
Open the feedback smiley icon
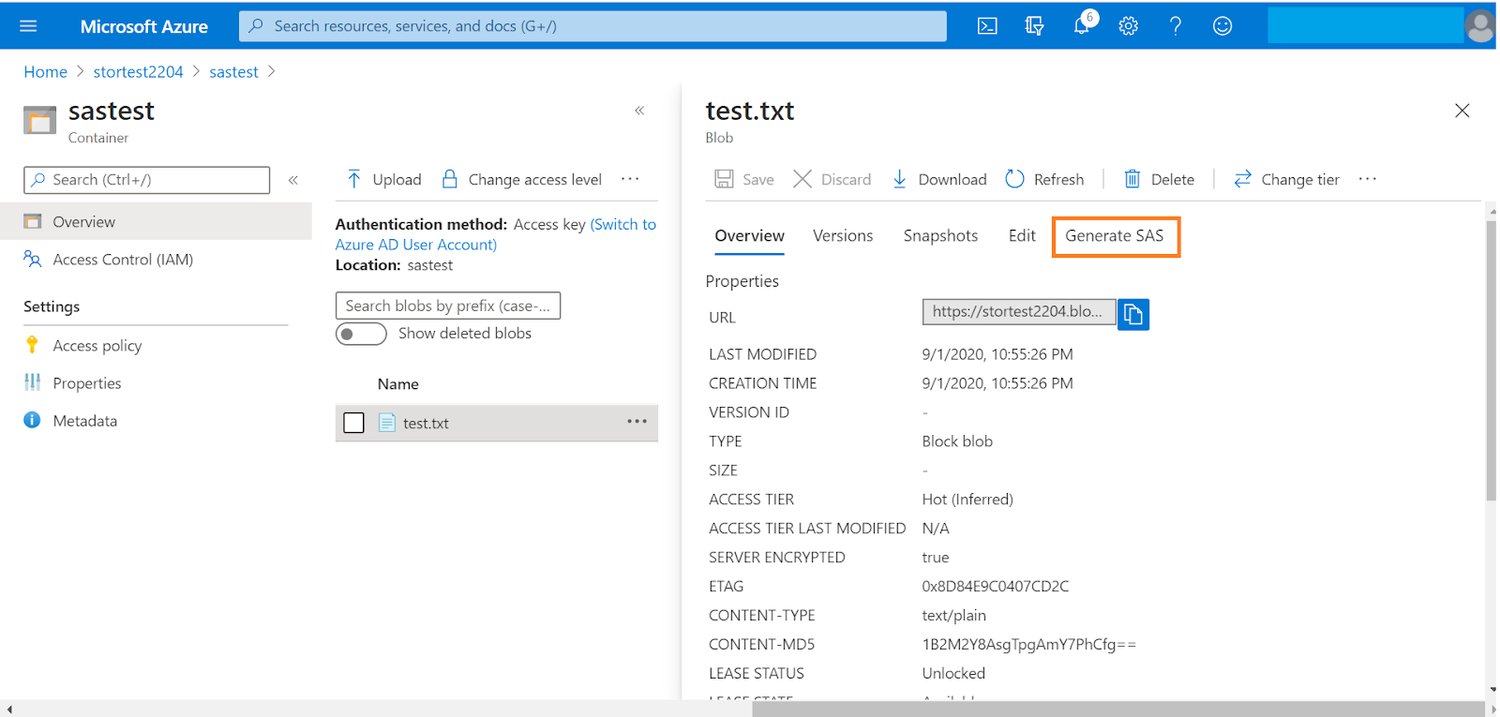pyautogui.click(x=1222, y=27)
